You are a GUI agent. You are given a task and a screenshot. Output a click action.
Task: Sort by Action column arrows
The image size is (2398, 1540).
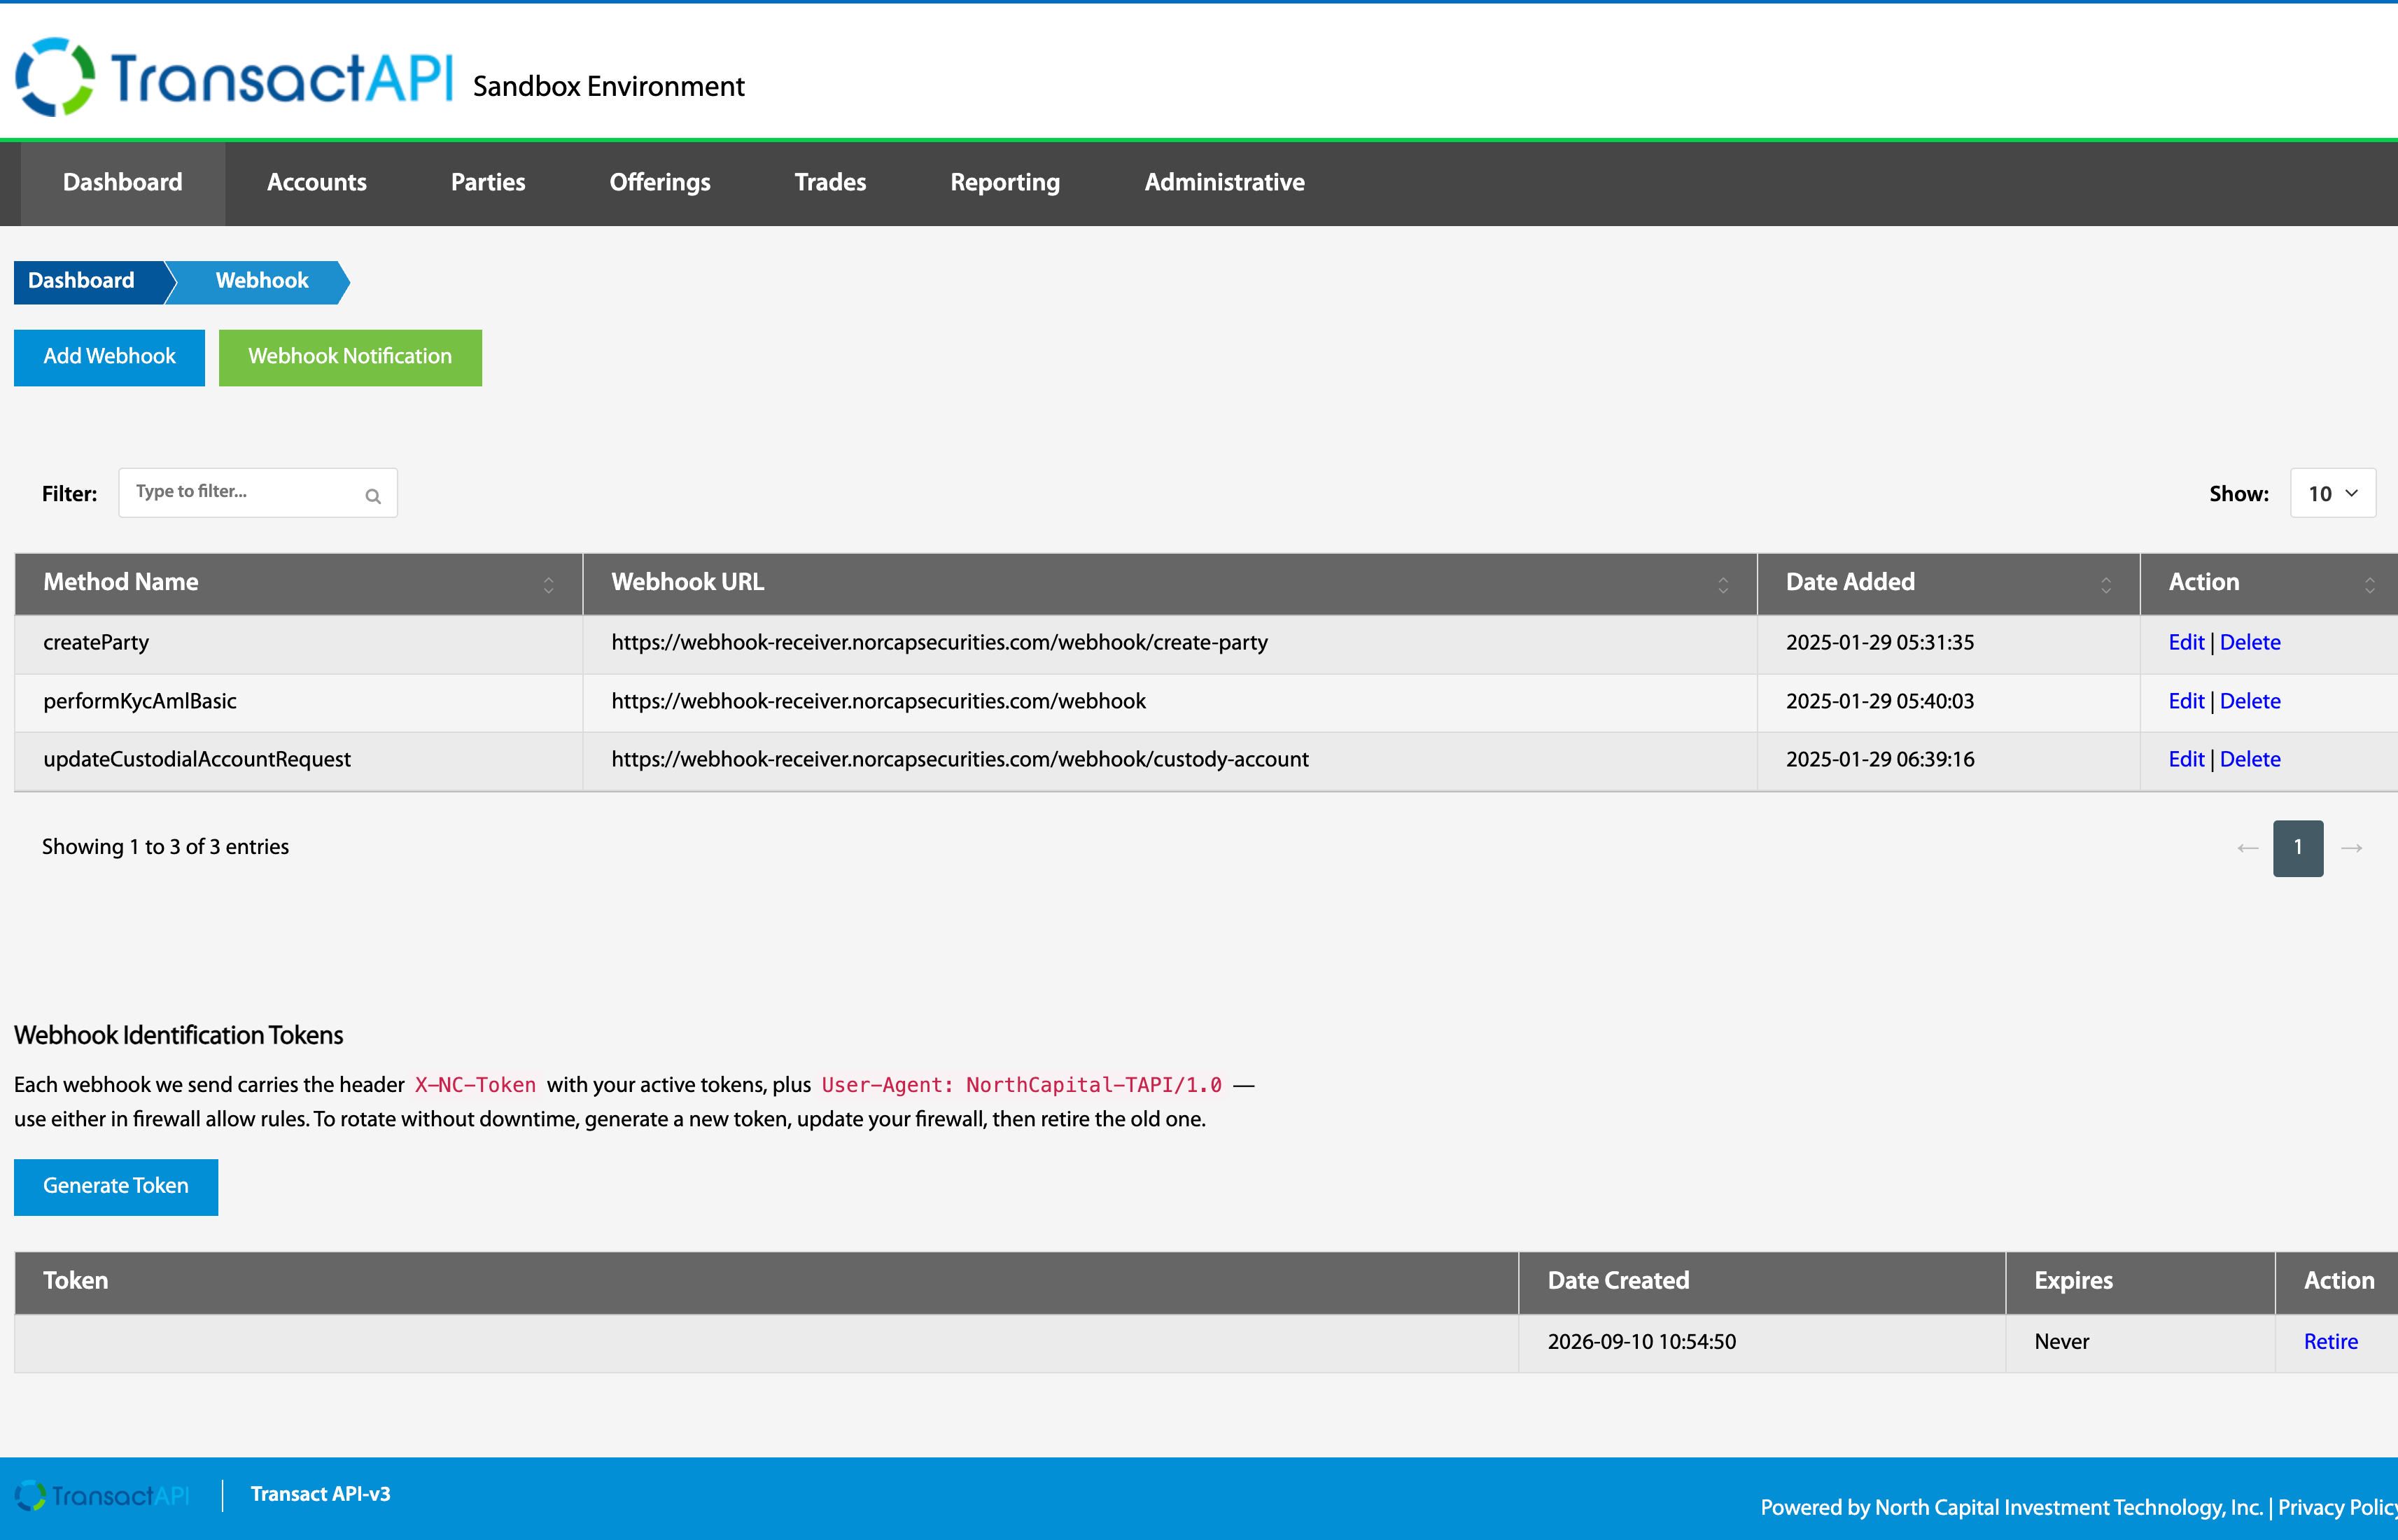[2369, 585]
